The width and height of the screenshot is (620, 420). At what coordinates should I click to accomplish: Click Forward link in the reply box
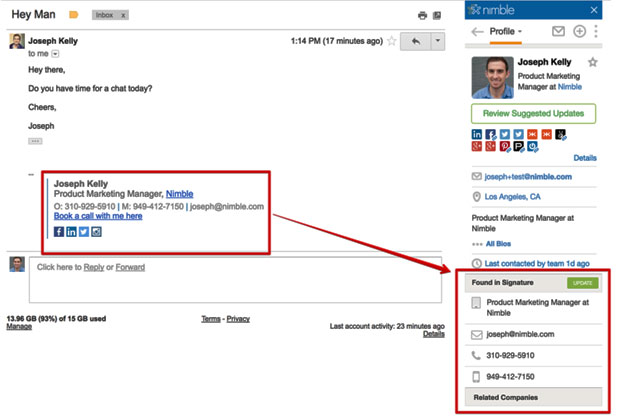coord(130,267)
